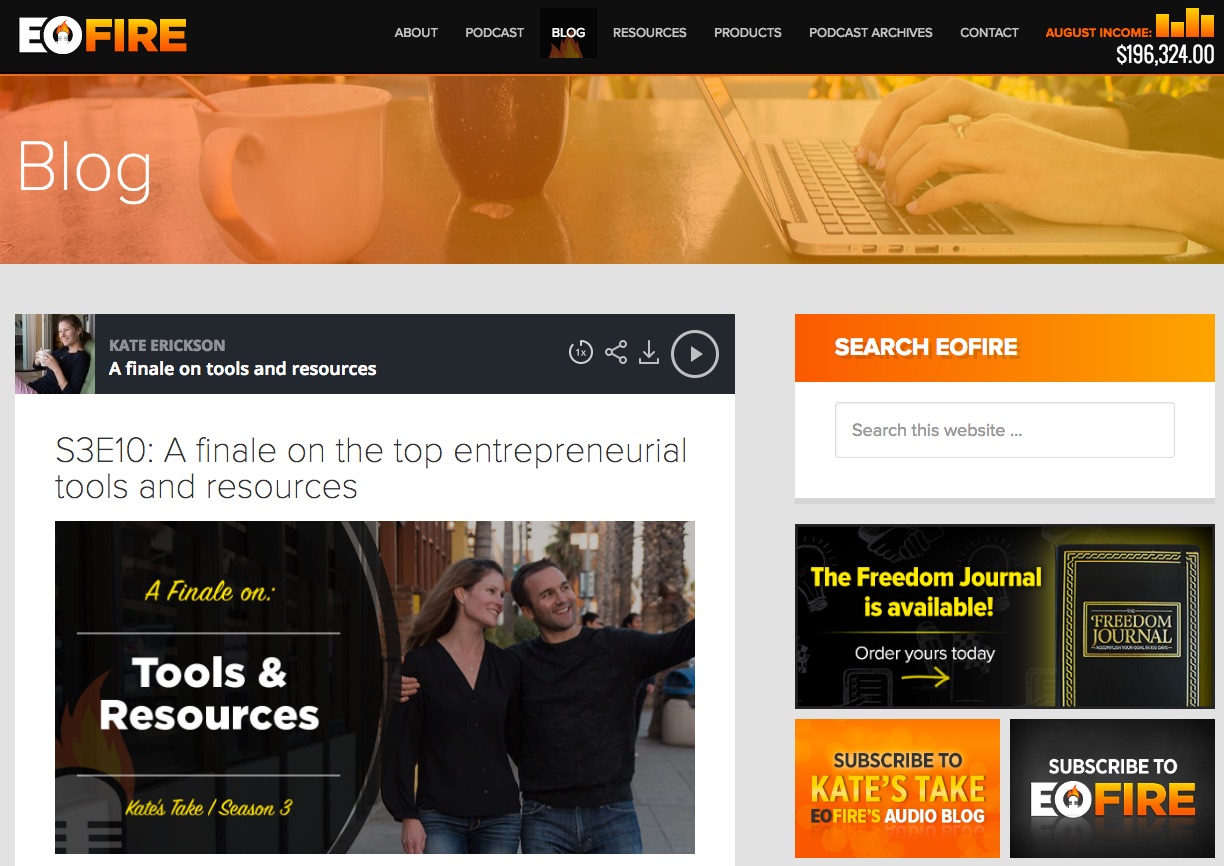Select the Blog menu tab
The height and width of the screenshot is (866, 1224).
click(x=568, y=33)
